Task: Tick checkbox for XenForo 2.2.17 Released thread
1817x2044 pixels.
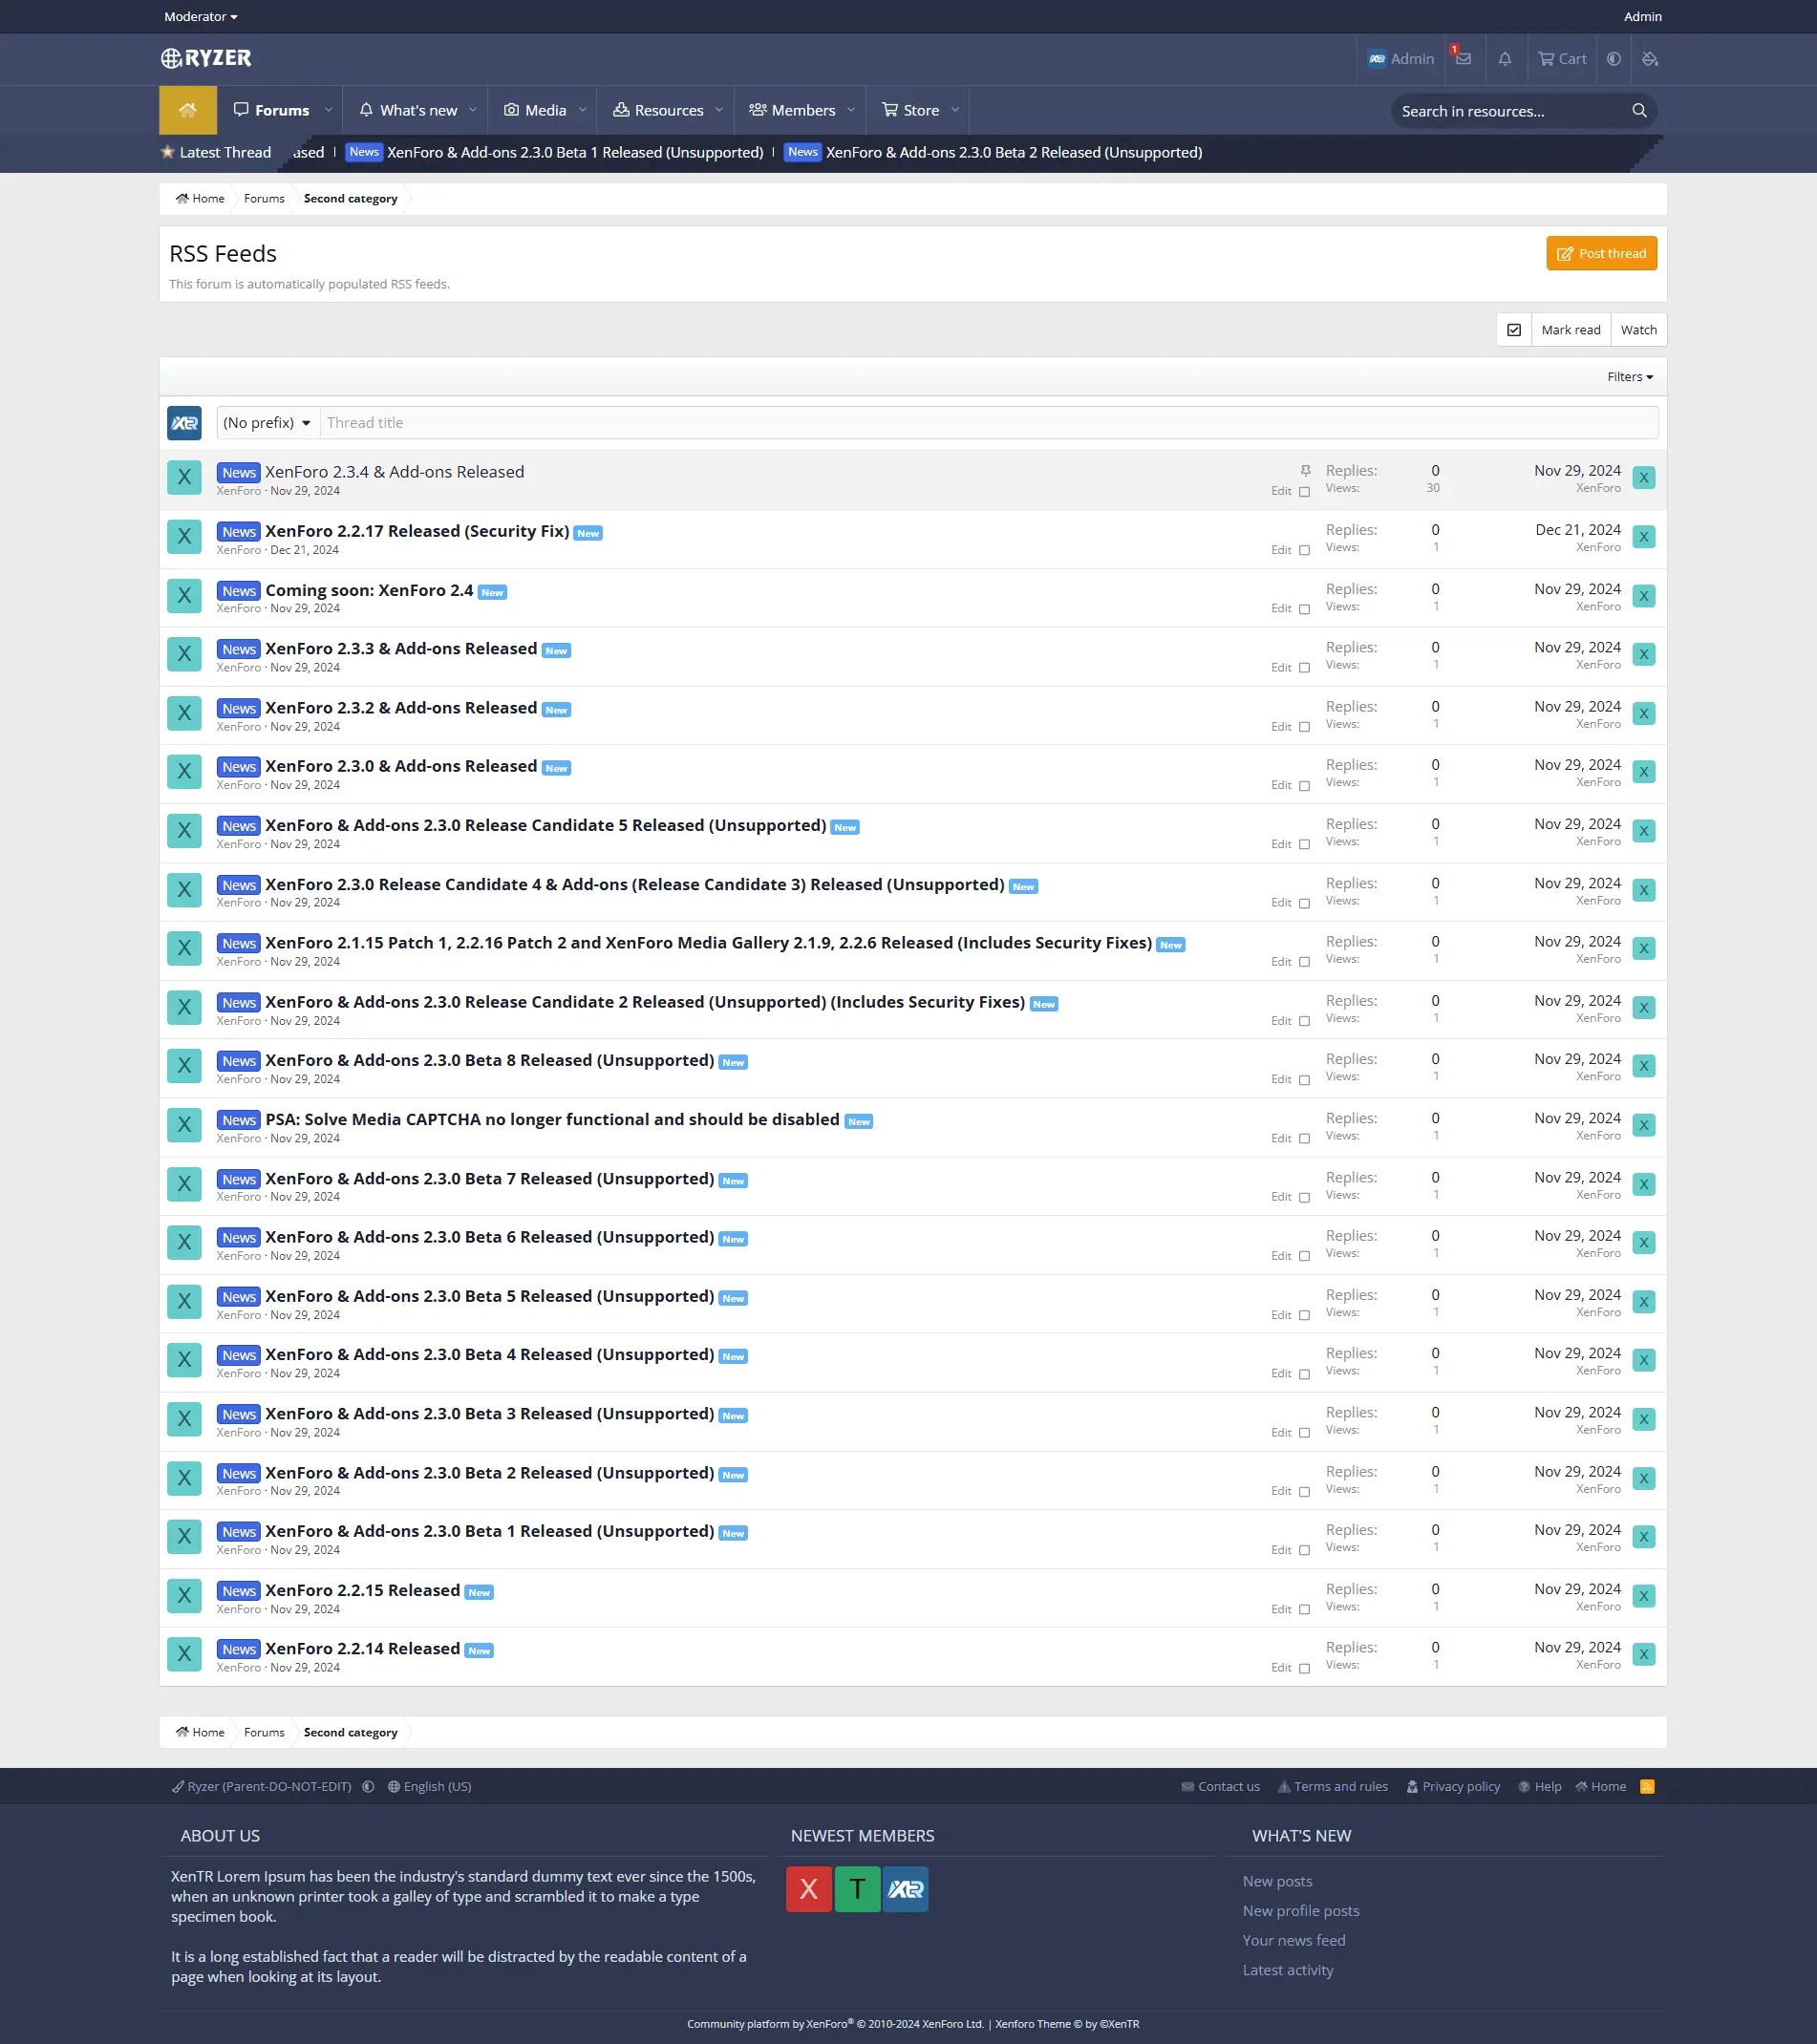Action: 1304,551
